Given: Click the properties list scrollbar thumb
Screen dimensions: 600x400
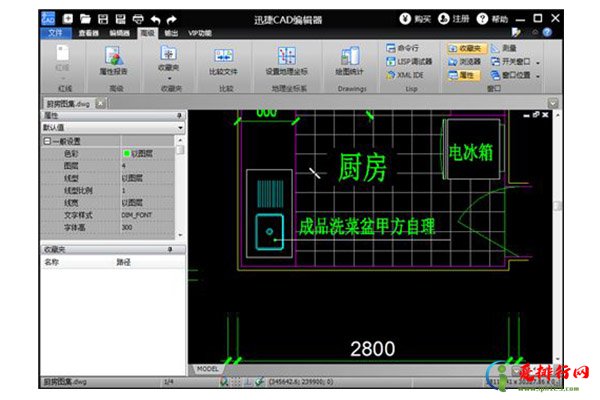Looking at the screenshot, I should (x=180, y=150).
